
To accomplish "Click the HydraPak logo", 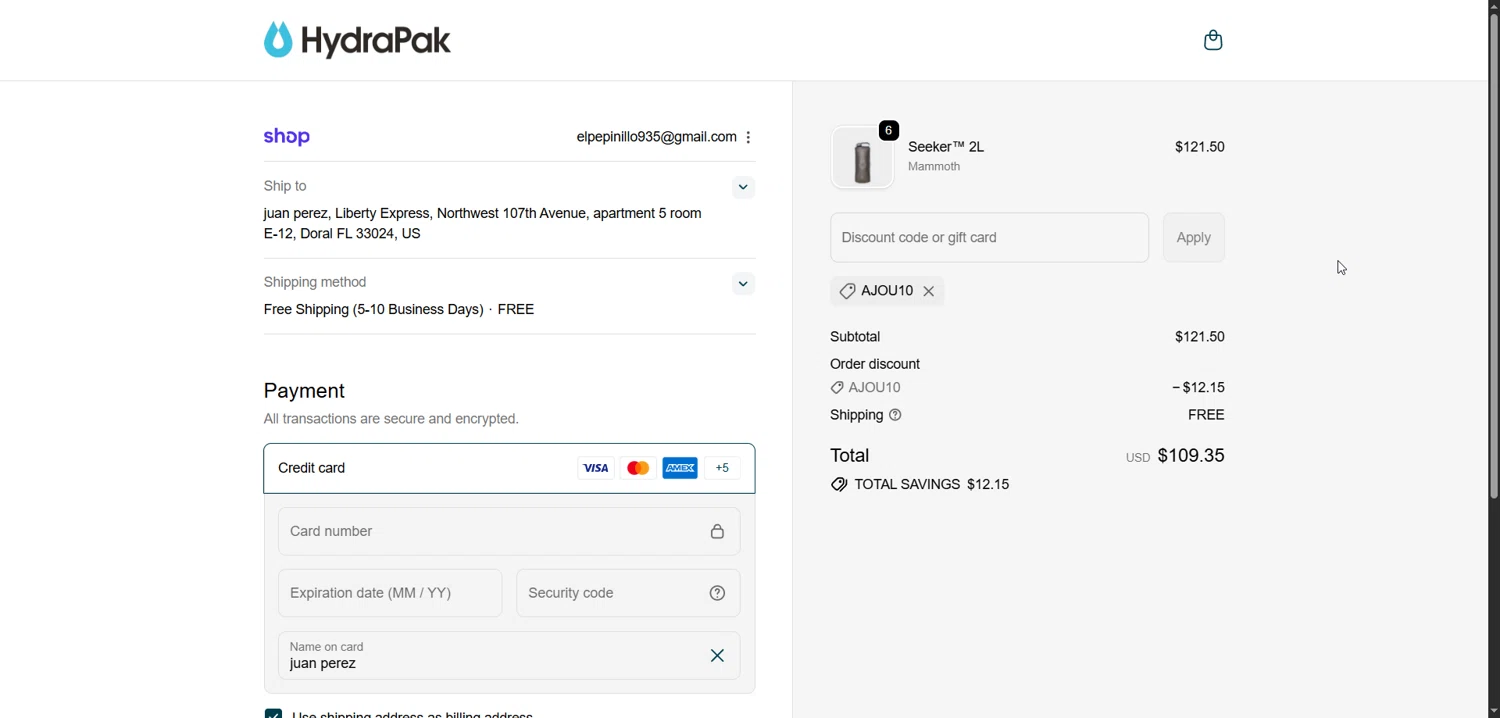I will pos(357,40).
